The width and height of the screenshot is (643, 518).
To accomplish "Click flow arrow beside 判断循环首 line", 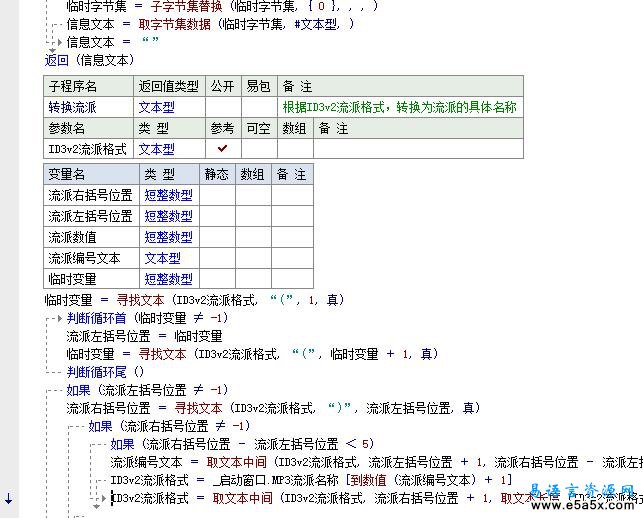I will click(x=60, y=318).
